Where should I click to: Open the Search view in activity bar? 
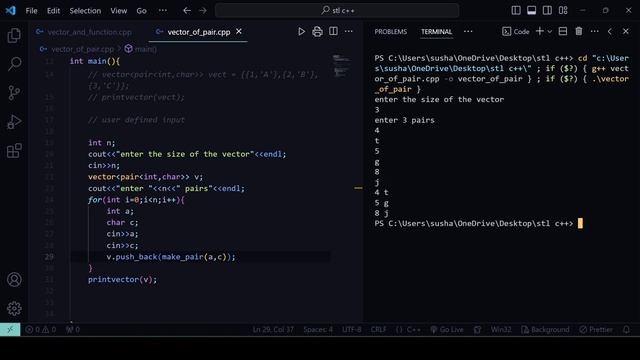14,64
